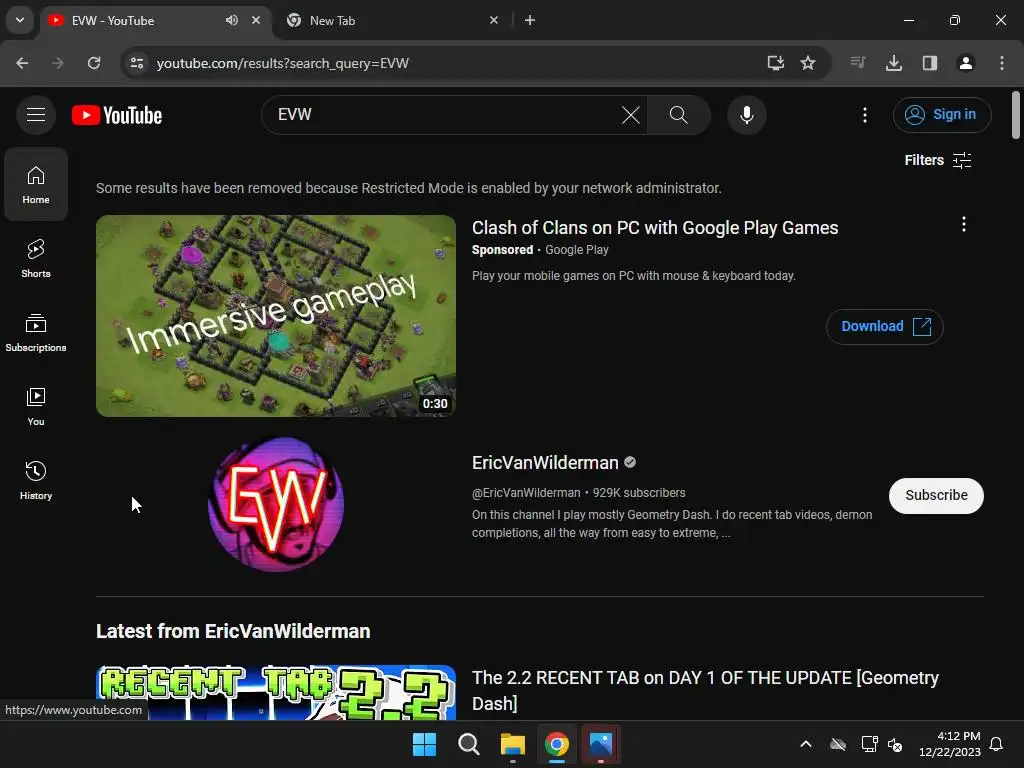
Task: Open the sponsored ad's three-dot options
Action: pos(963,225)
